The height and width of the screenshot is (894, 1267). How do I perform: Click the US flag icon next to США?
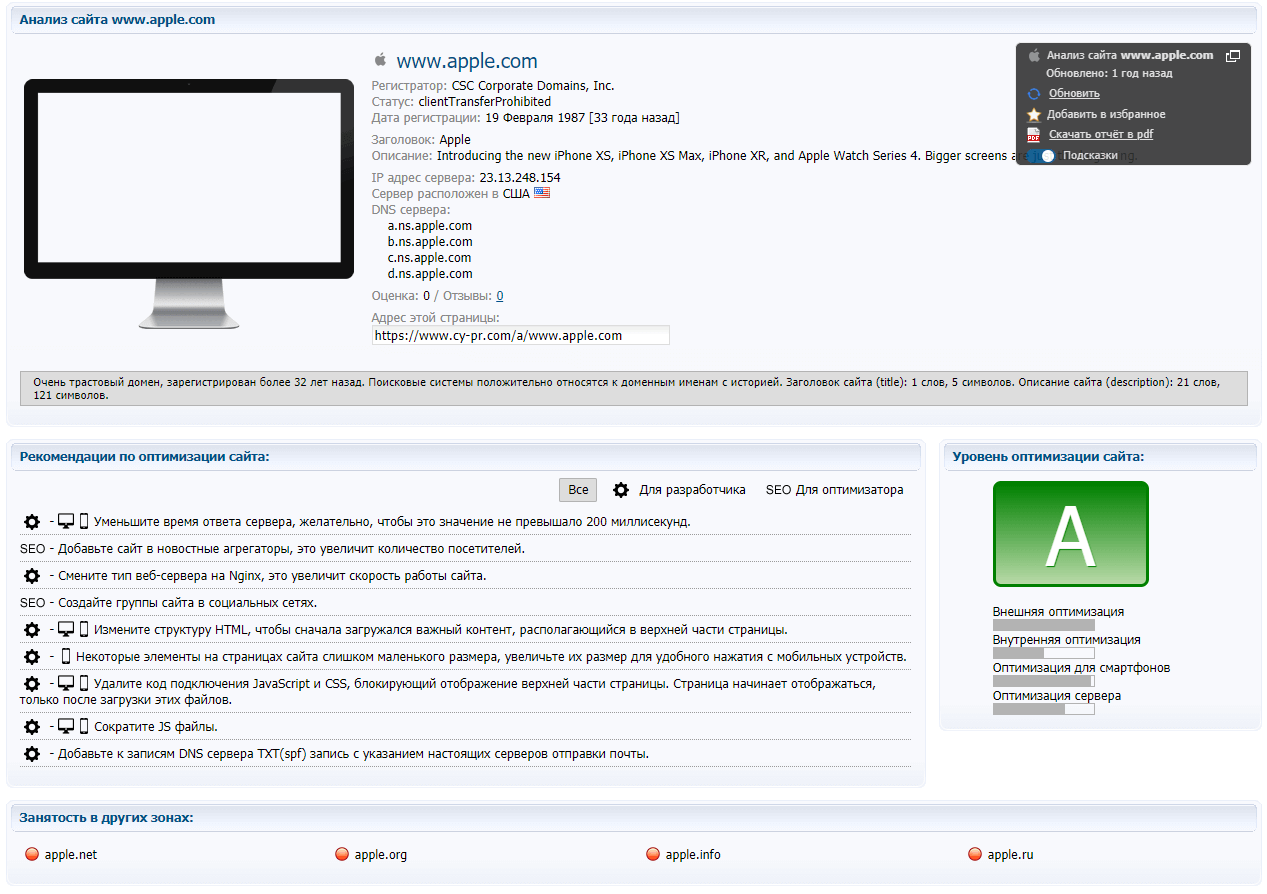(542, 193)
